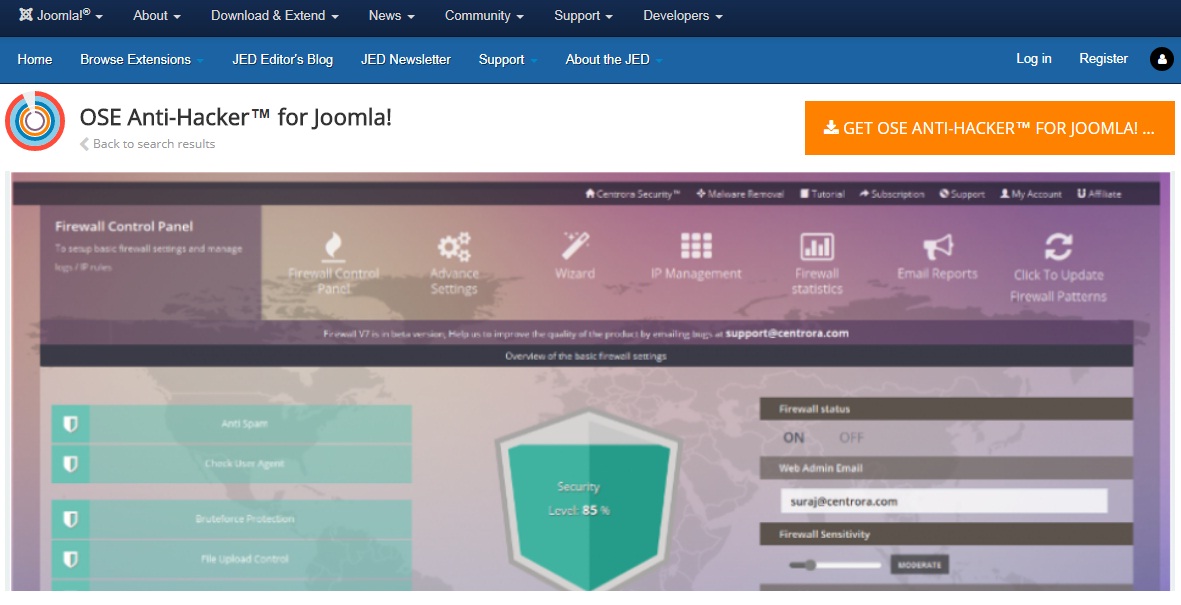
Task: Open Browse Extensions dropdown
Action: (142, 60)
